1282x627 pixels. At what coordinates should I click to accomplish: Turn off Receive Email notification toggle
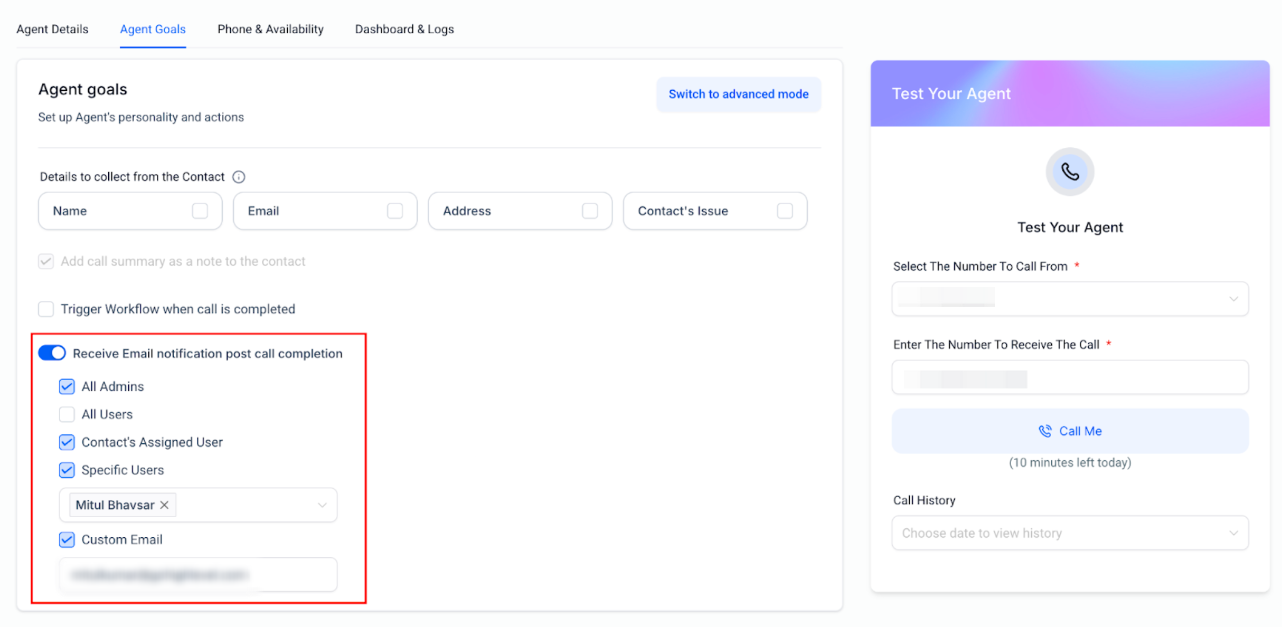click(x=52, y=353)
